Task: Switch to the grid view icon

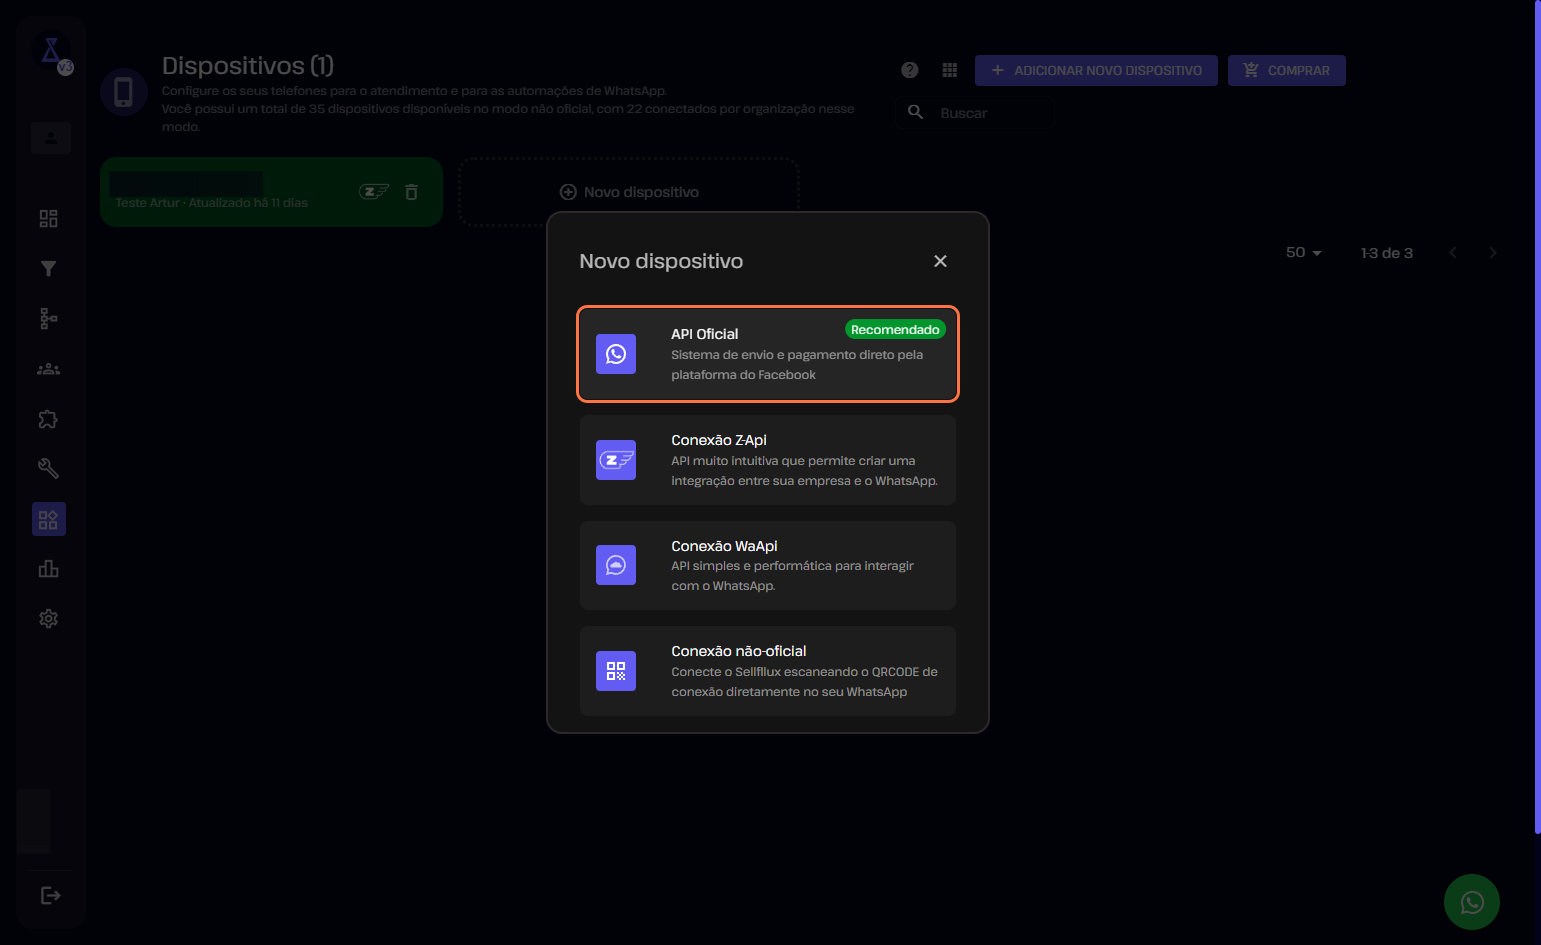Action: pyautogui.click(x=950, y=70)
